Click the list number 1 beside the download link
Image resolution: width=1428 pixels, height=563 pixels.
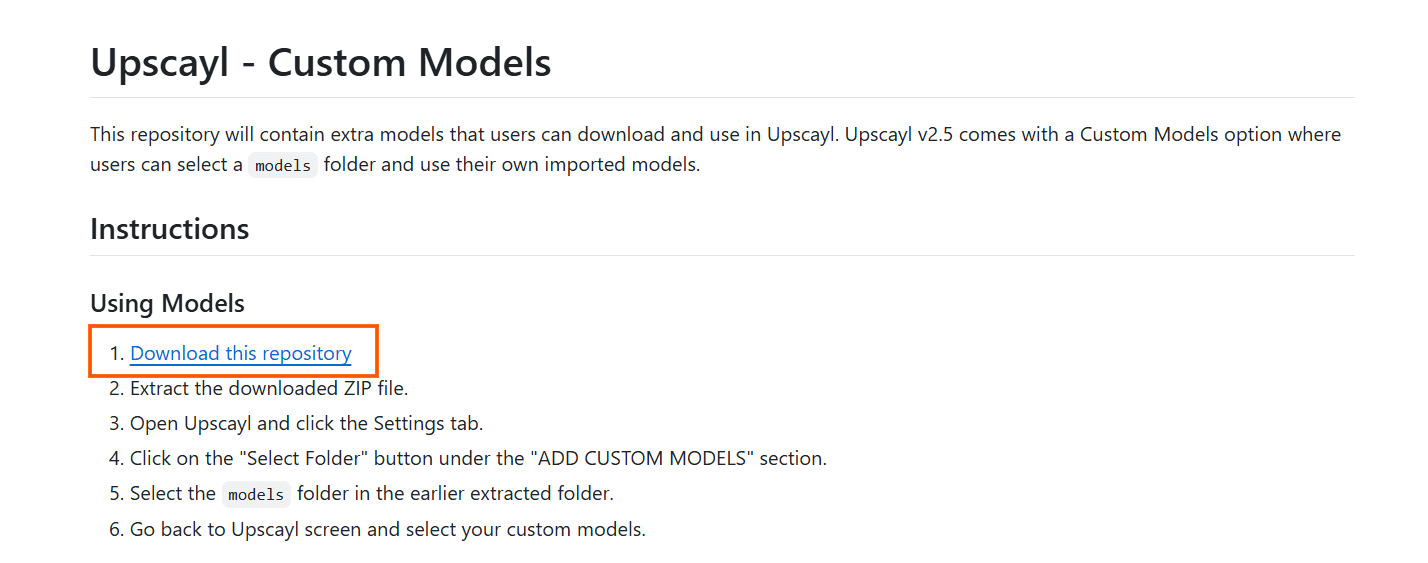click(116, 354)
